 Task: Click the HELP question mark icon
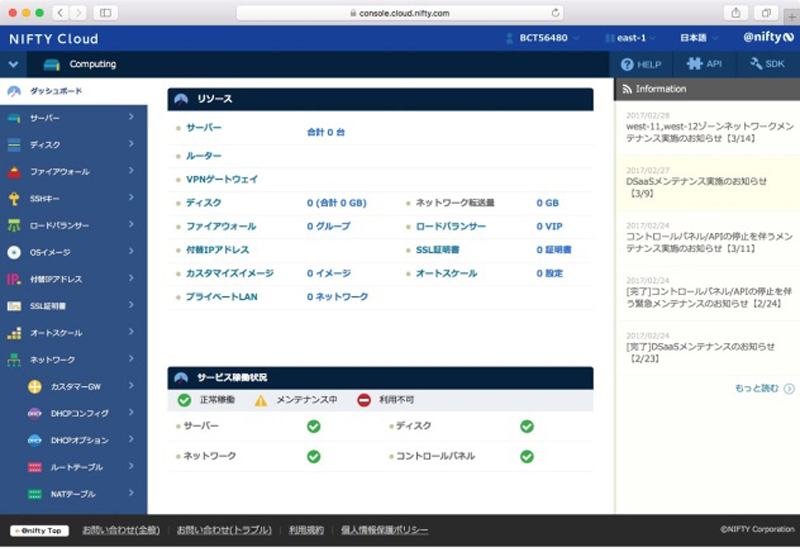[627, 64]
